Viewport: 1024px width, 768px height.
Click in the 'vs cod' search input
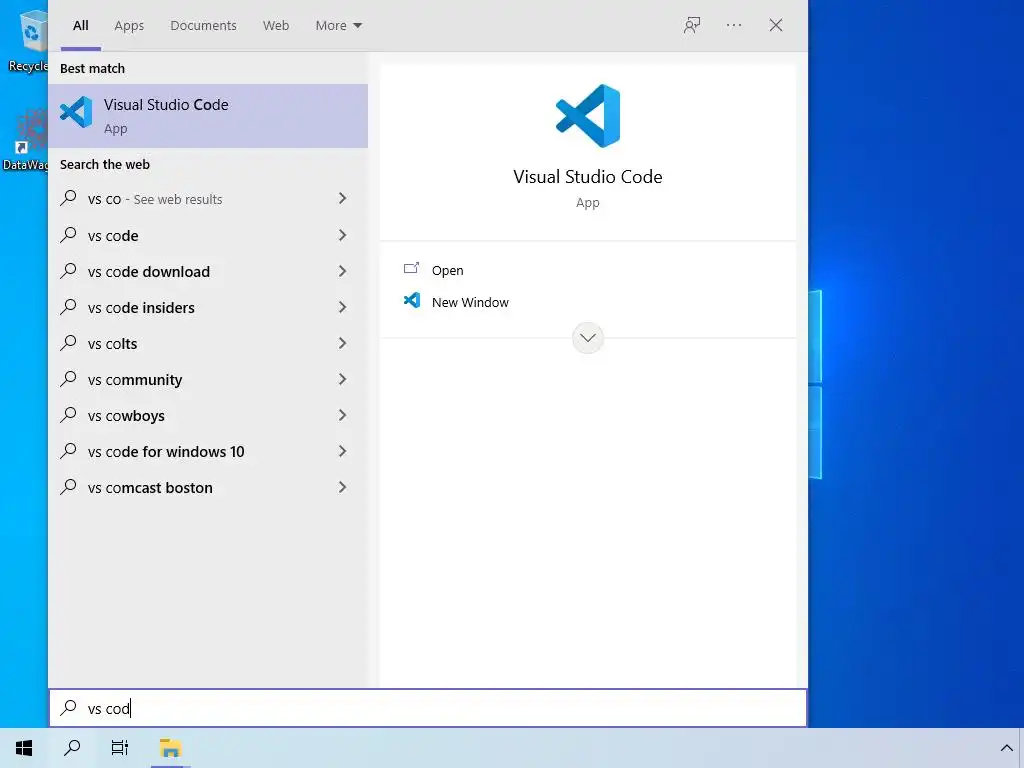coord(428,708)
